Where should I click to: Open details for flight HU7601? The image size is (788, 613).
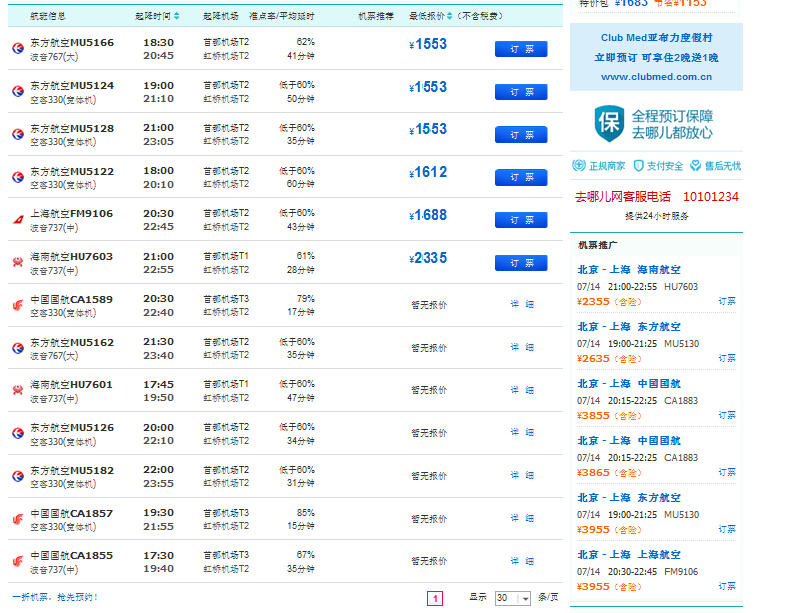click(x=522, y=390)
